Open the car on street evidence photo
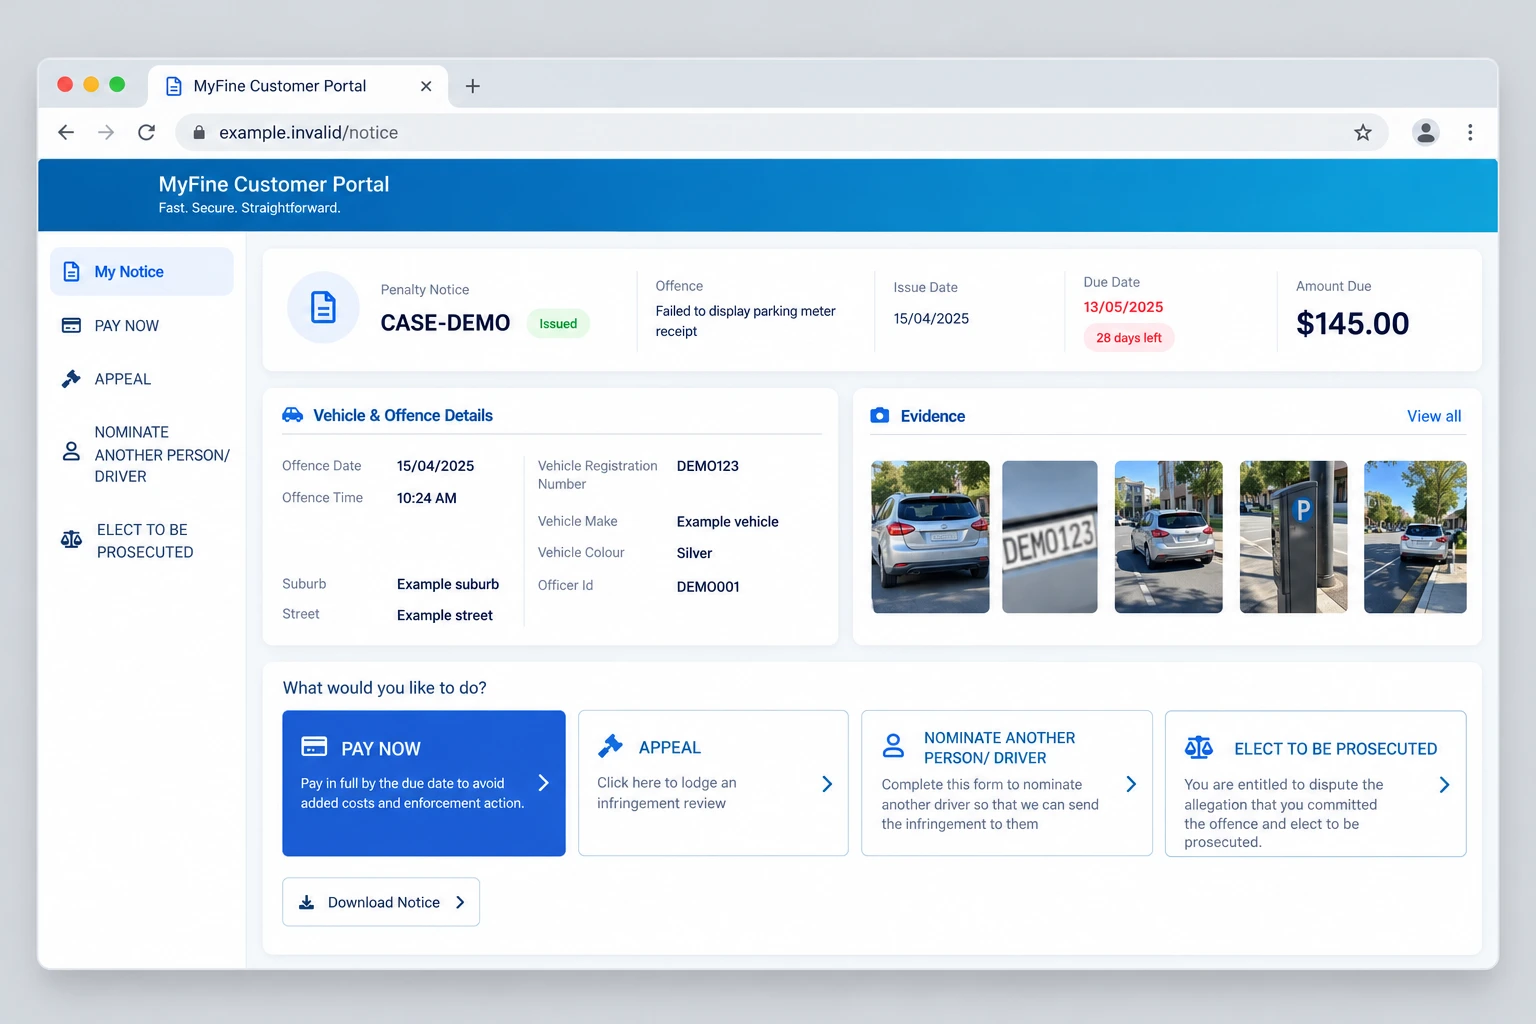The image size is (1536, 1024). pyautogui.click(x=1168, y=537)
